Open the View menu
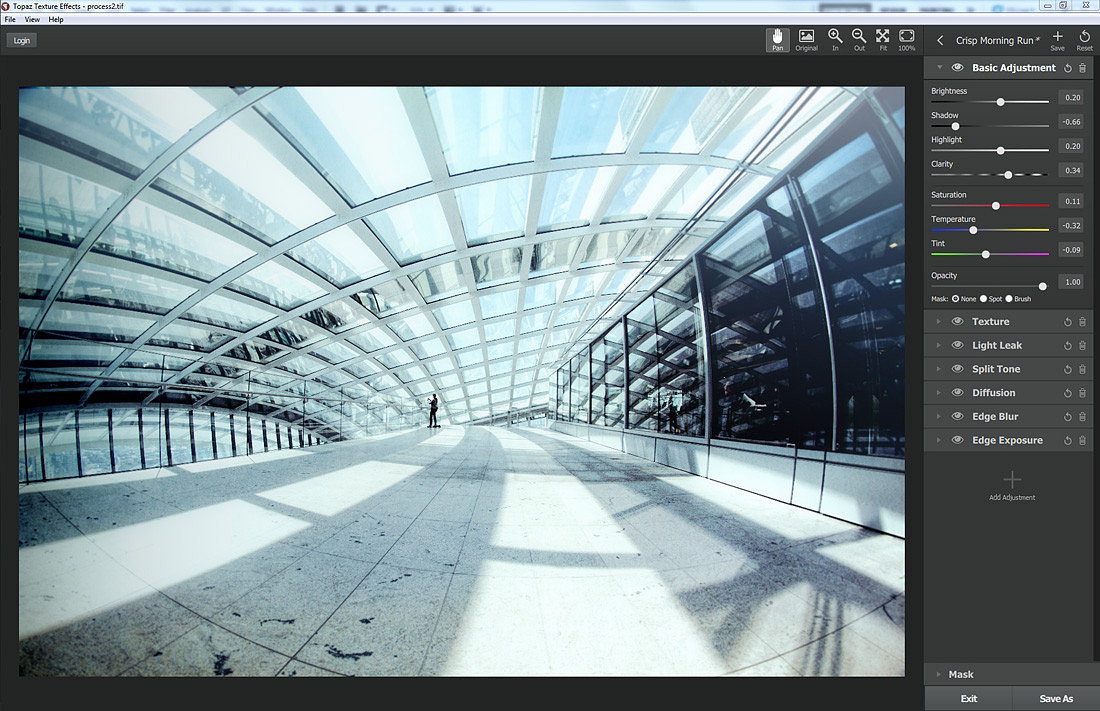 coord(32,20)
